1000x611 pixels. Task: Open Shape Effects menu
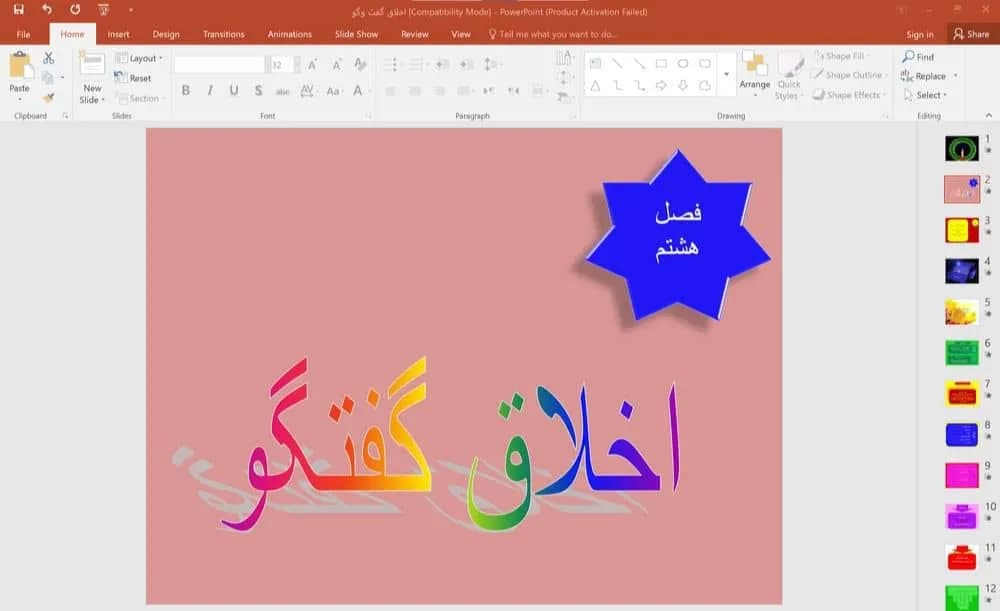tap(849, 95)
